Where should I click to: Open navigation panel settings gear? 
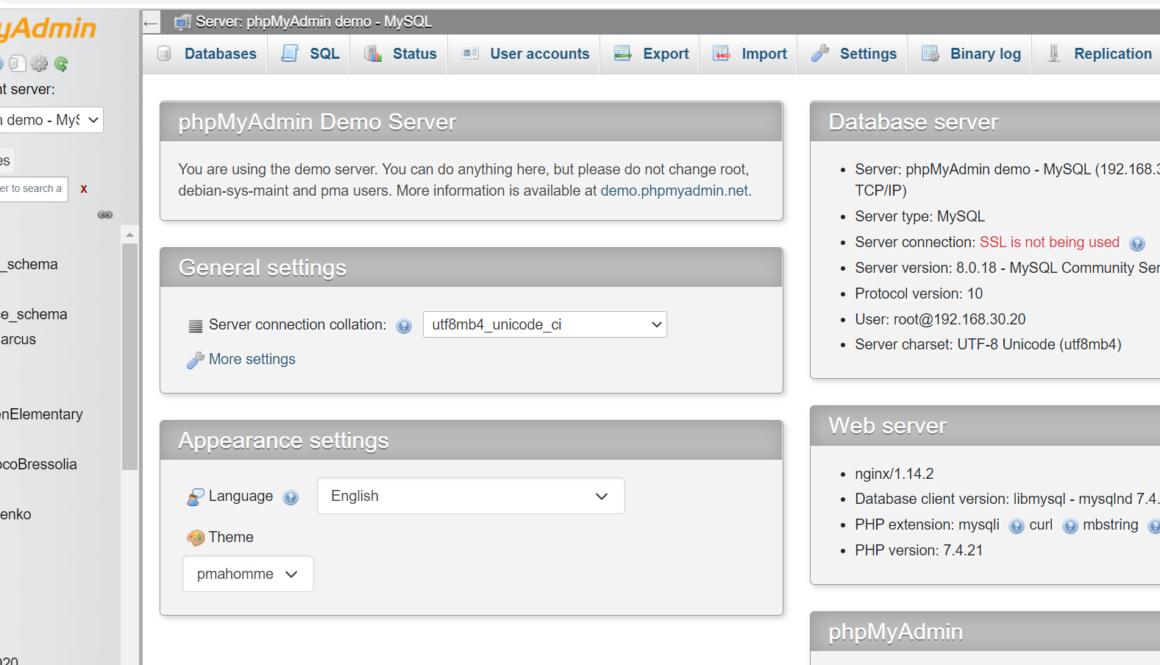tap(38, 63)
